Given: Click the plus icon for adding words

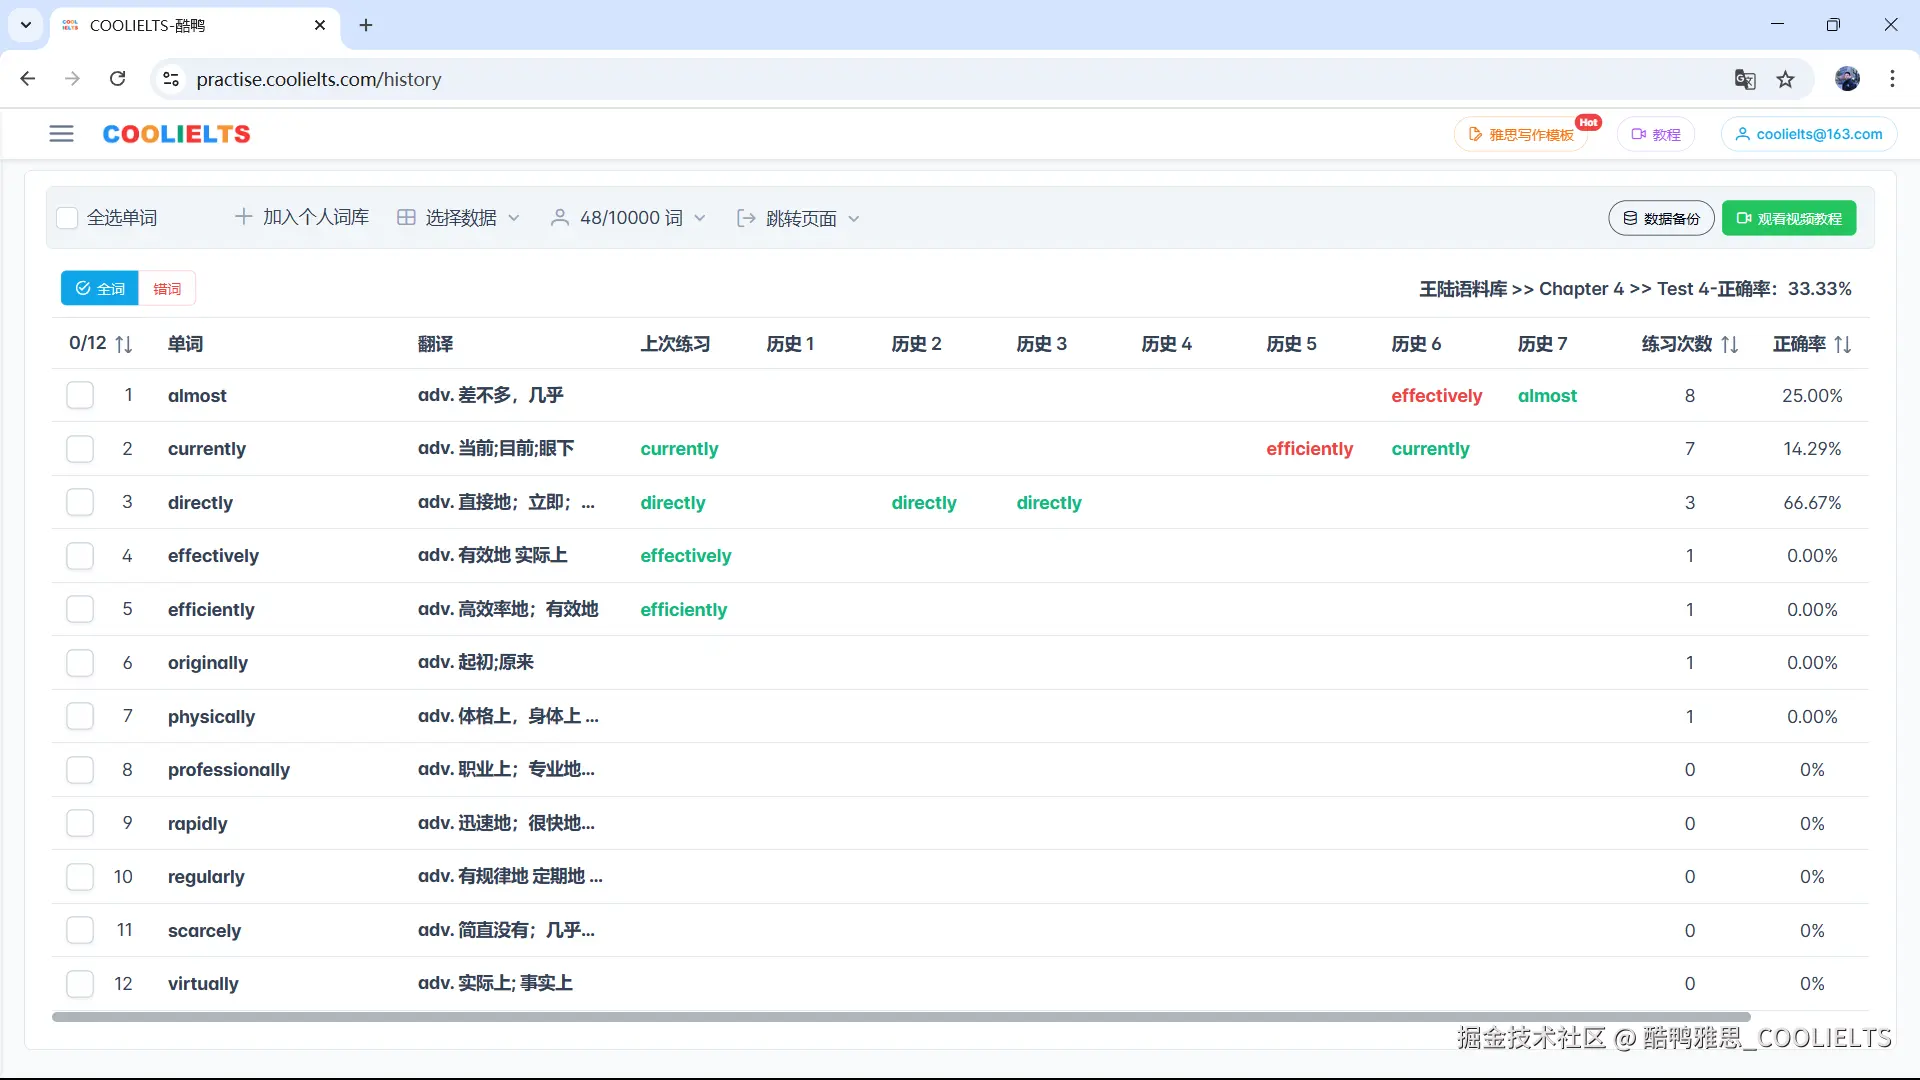Looking at the screenshot, I should [243, 217].
